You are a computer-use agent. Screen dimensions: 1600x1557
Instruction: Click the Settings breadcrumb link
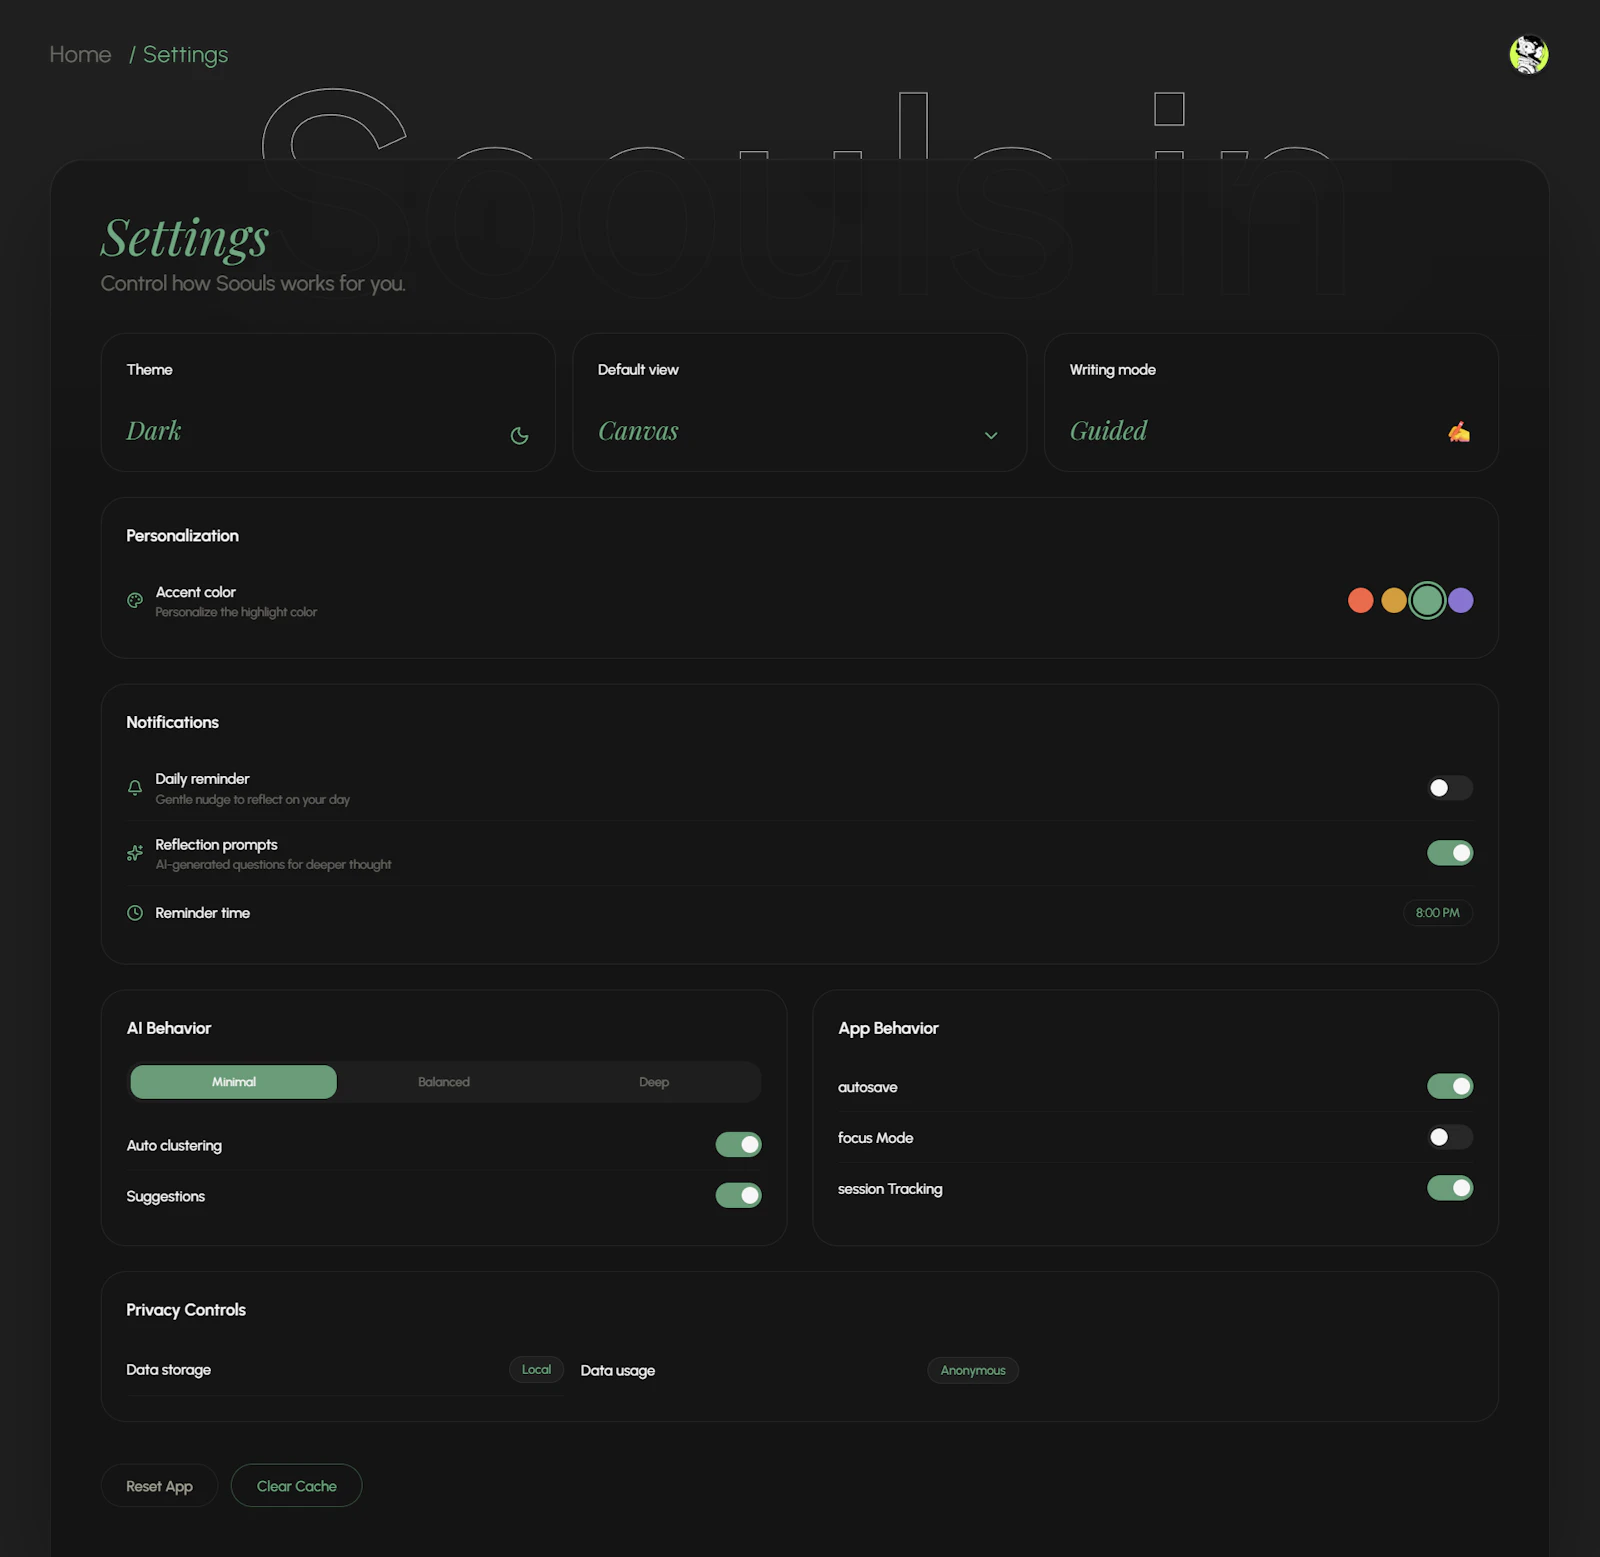click(185, 55)
